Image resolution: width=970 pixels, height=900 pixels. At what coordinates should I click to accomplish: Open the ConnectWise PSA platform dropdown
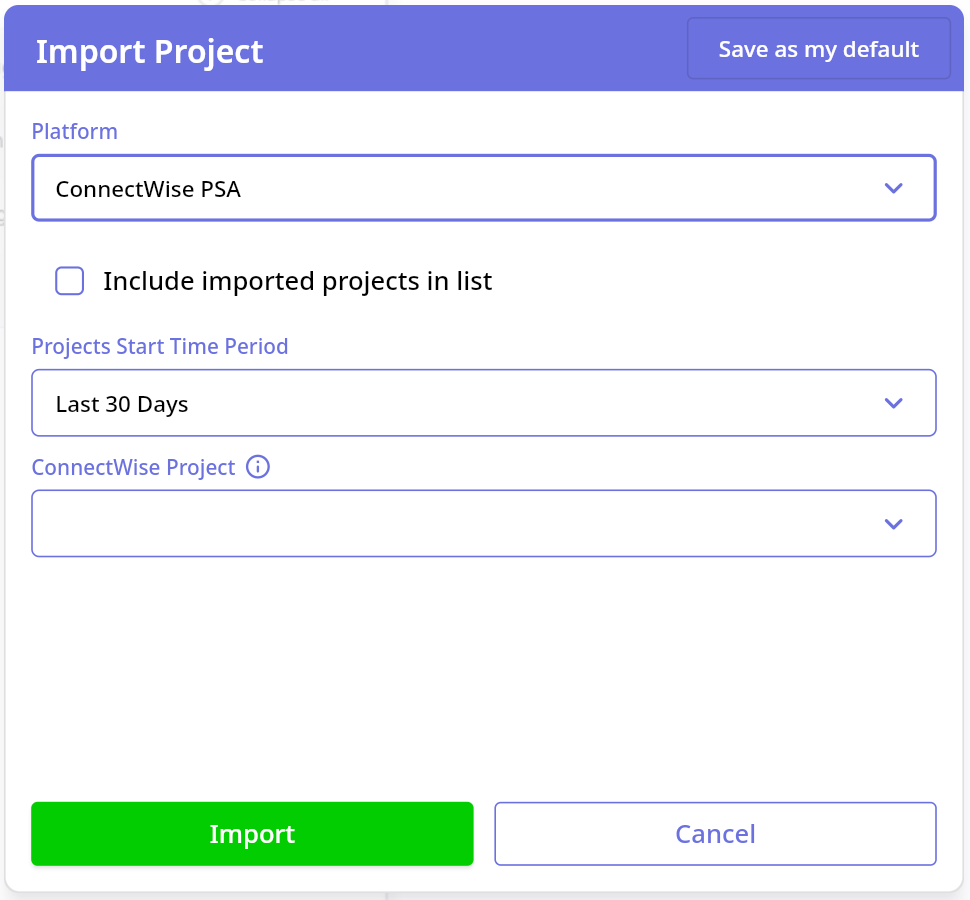(483, 188)
